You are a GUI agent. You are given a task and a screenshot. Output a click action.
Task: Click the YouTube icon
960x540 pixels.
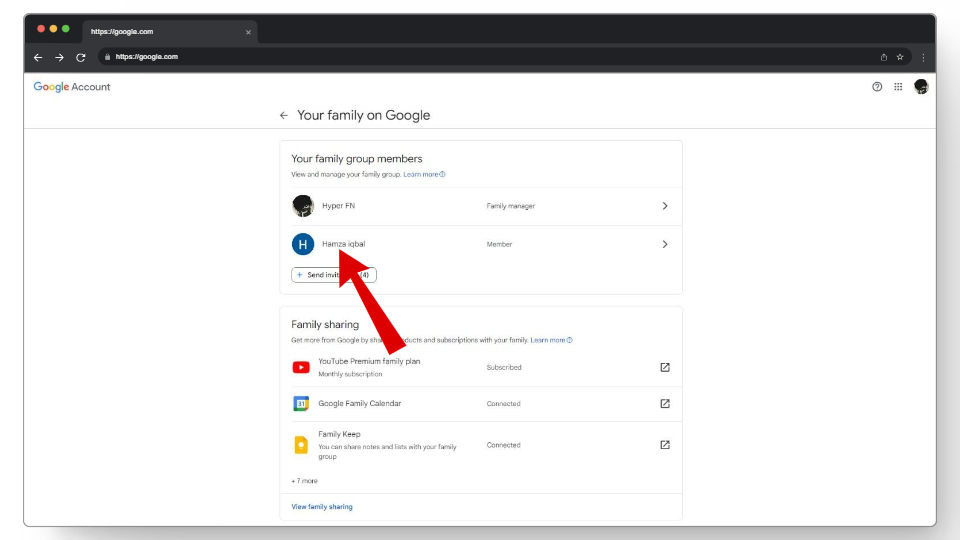[x=301, y=367]
